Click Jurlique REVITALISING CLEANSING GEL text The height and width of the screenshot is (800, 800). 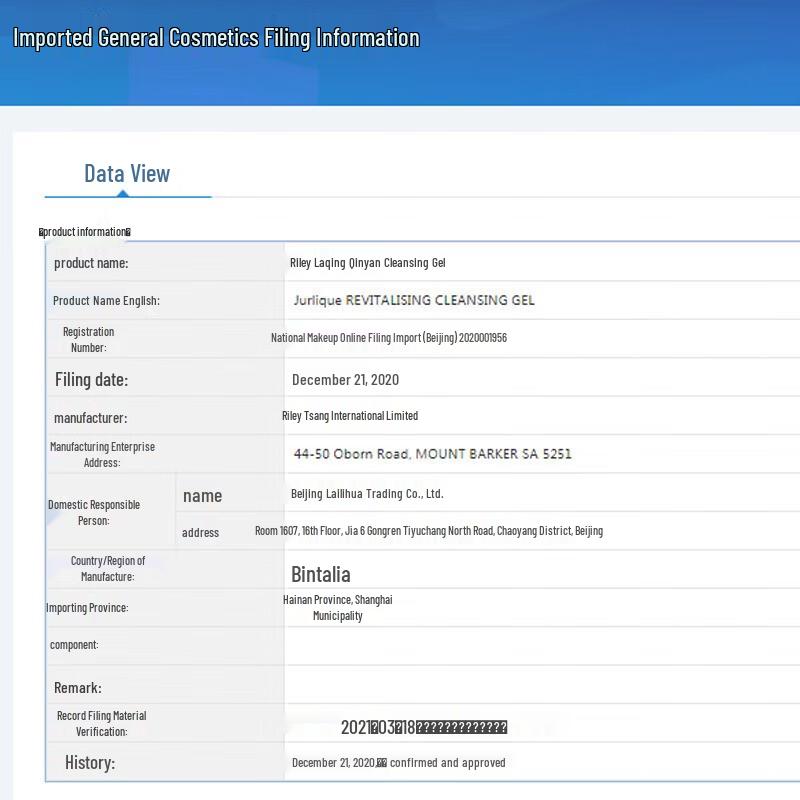point(414,300)
